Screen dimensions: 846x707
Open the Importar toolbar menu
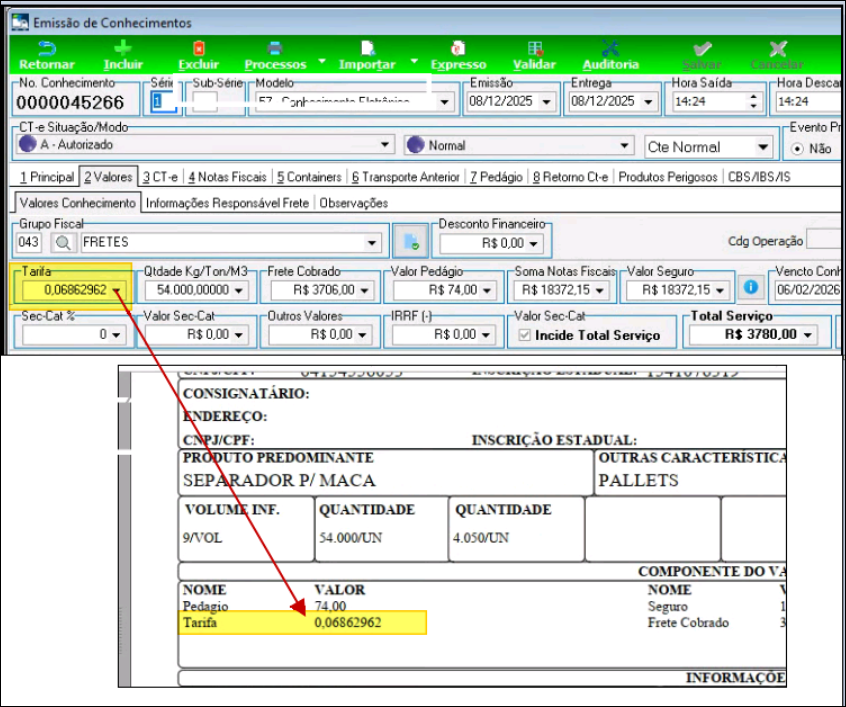[367, 57]
